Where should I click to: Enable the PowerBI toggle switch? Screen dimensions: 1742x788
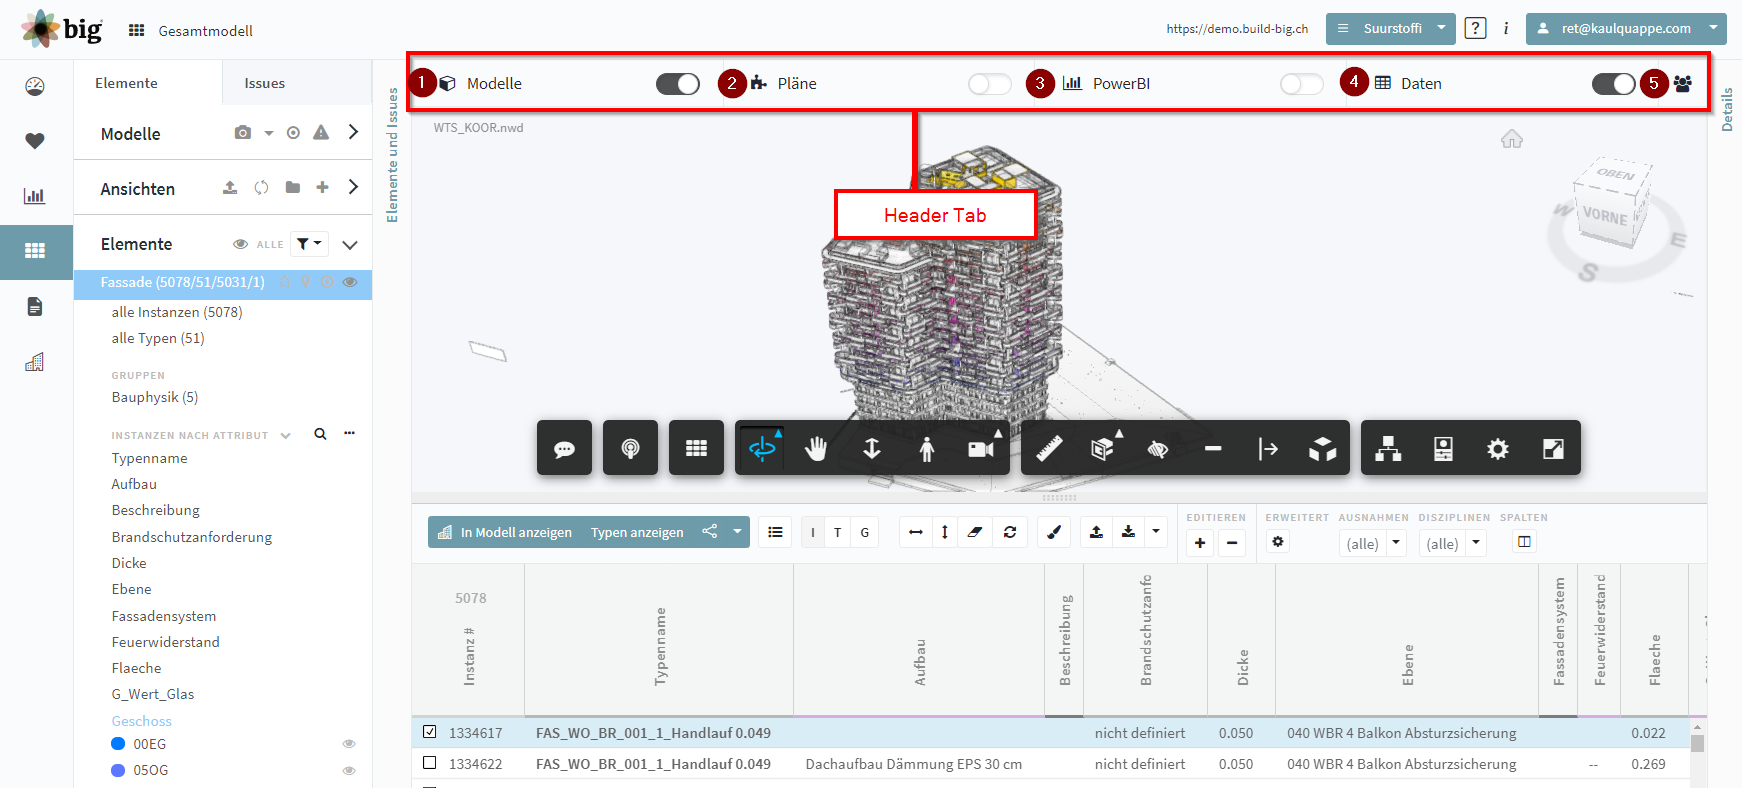tap(1301, 84)
